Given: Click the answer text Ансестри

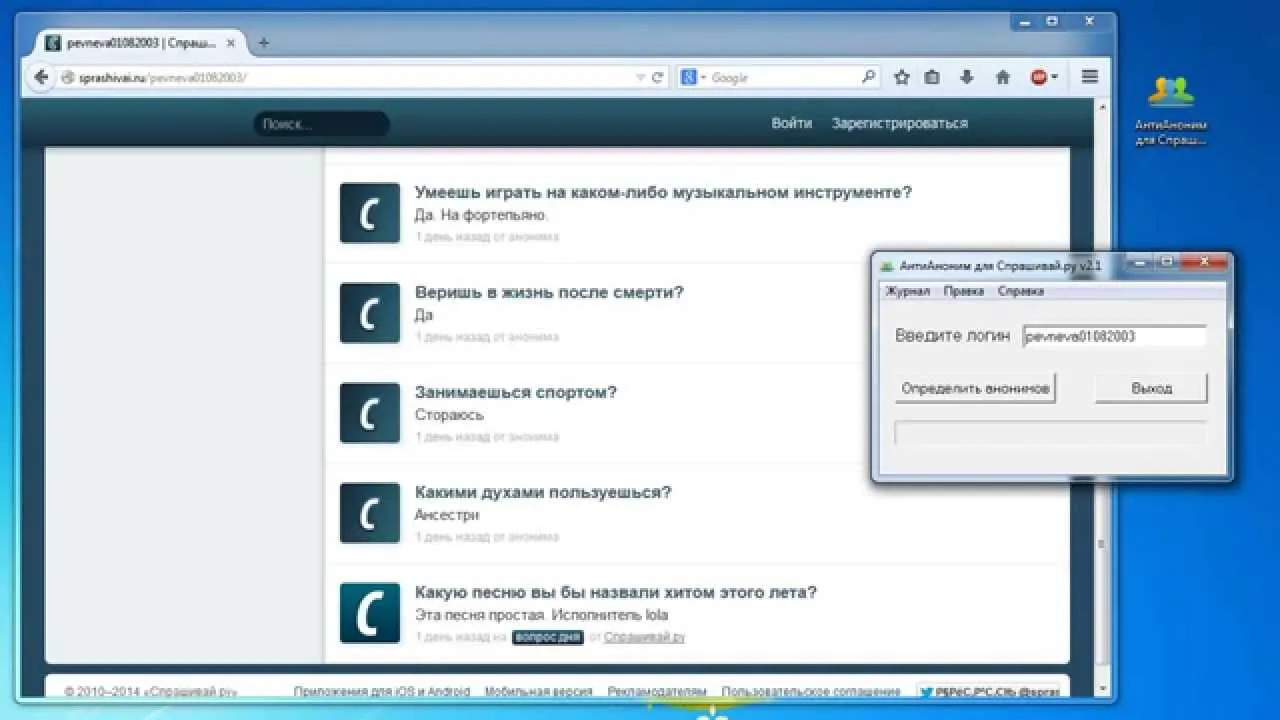Looking at the screenshot, I should click(x=447, y=515).
